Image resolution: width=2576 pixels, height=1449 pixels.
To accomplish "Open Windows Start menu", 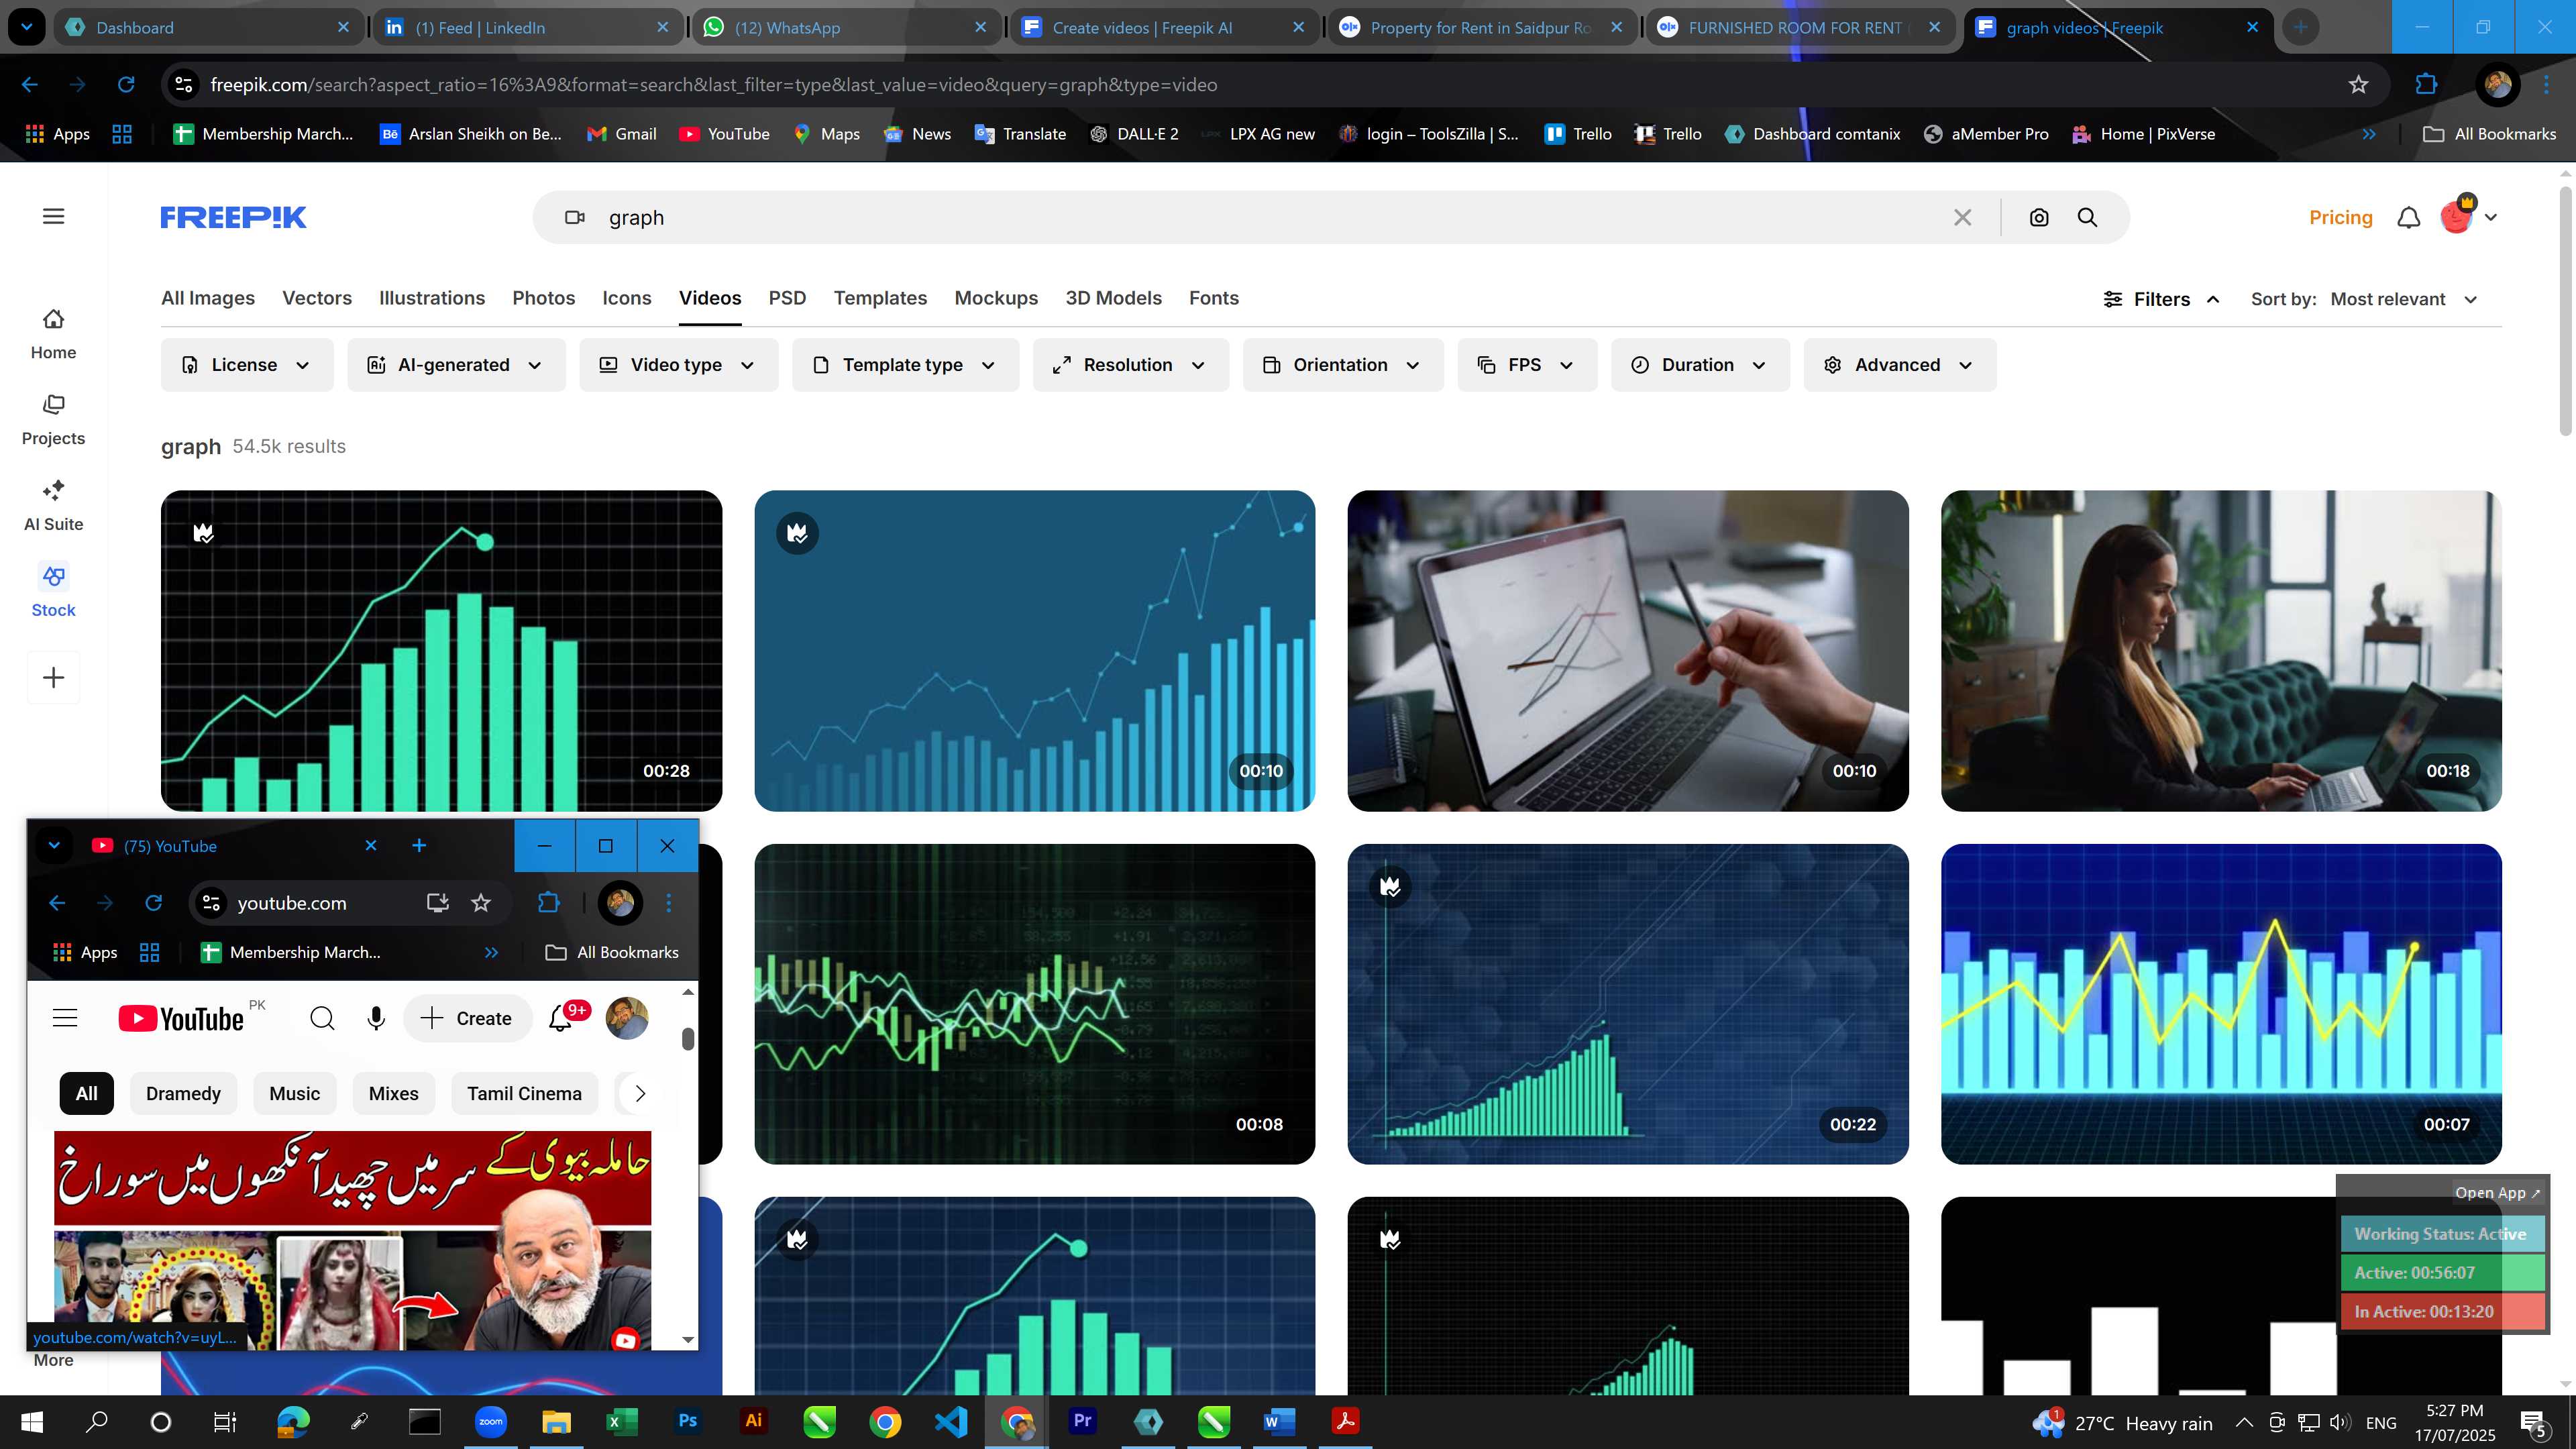I will pos(32,1421).
